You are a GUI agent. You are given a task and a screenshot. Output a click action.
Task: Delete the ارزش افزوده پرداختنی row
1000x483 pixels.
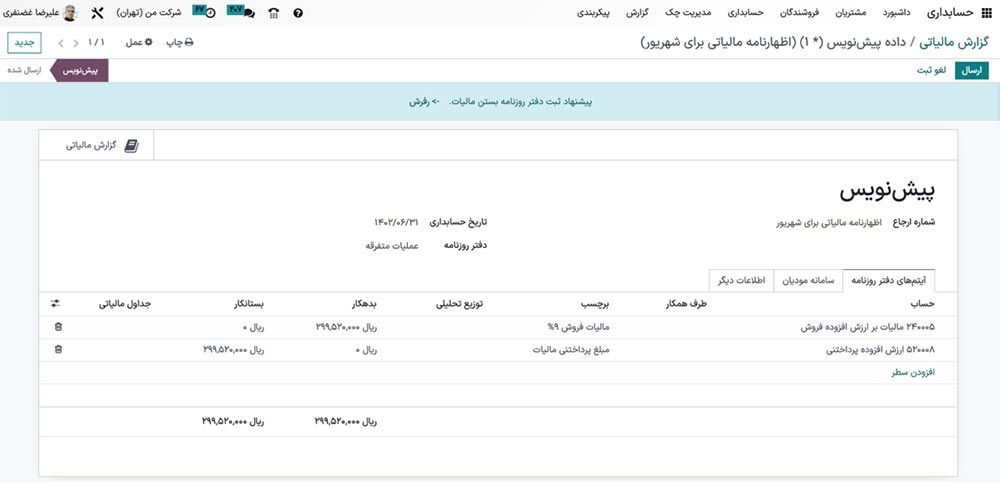(x=58, y=349)
